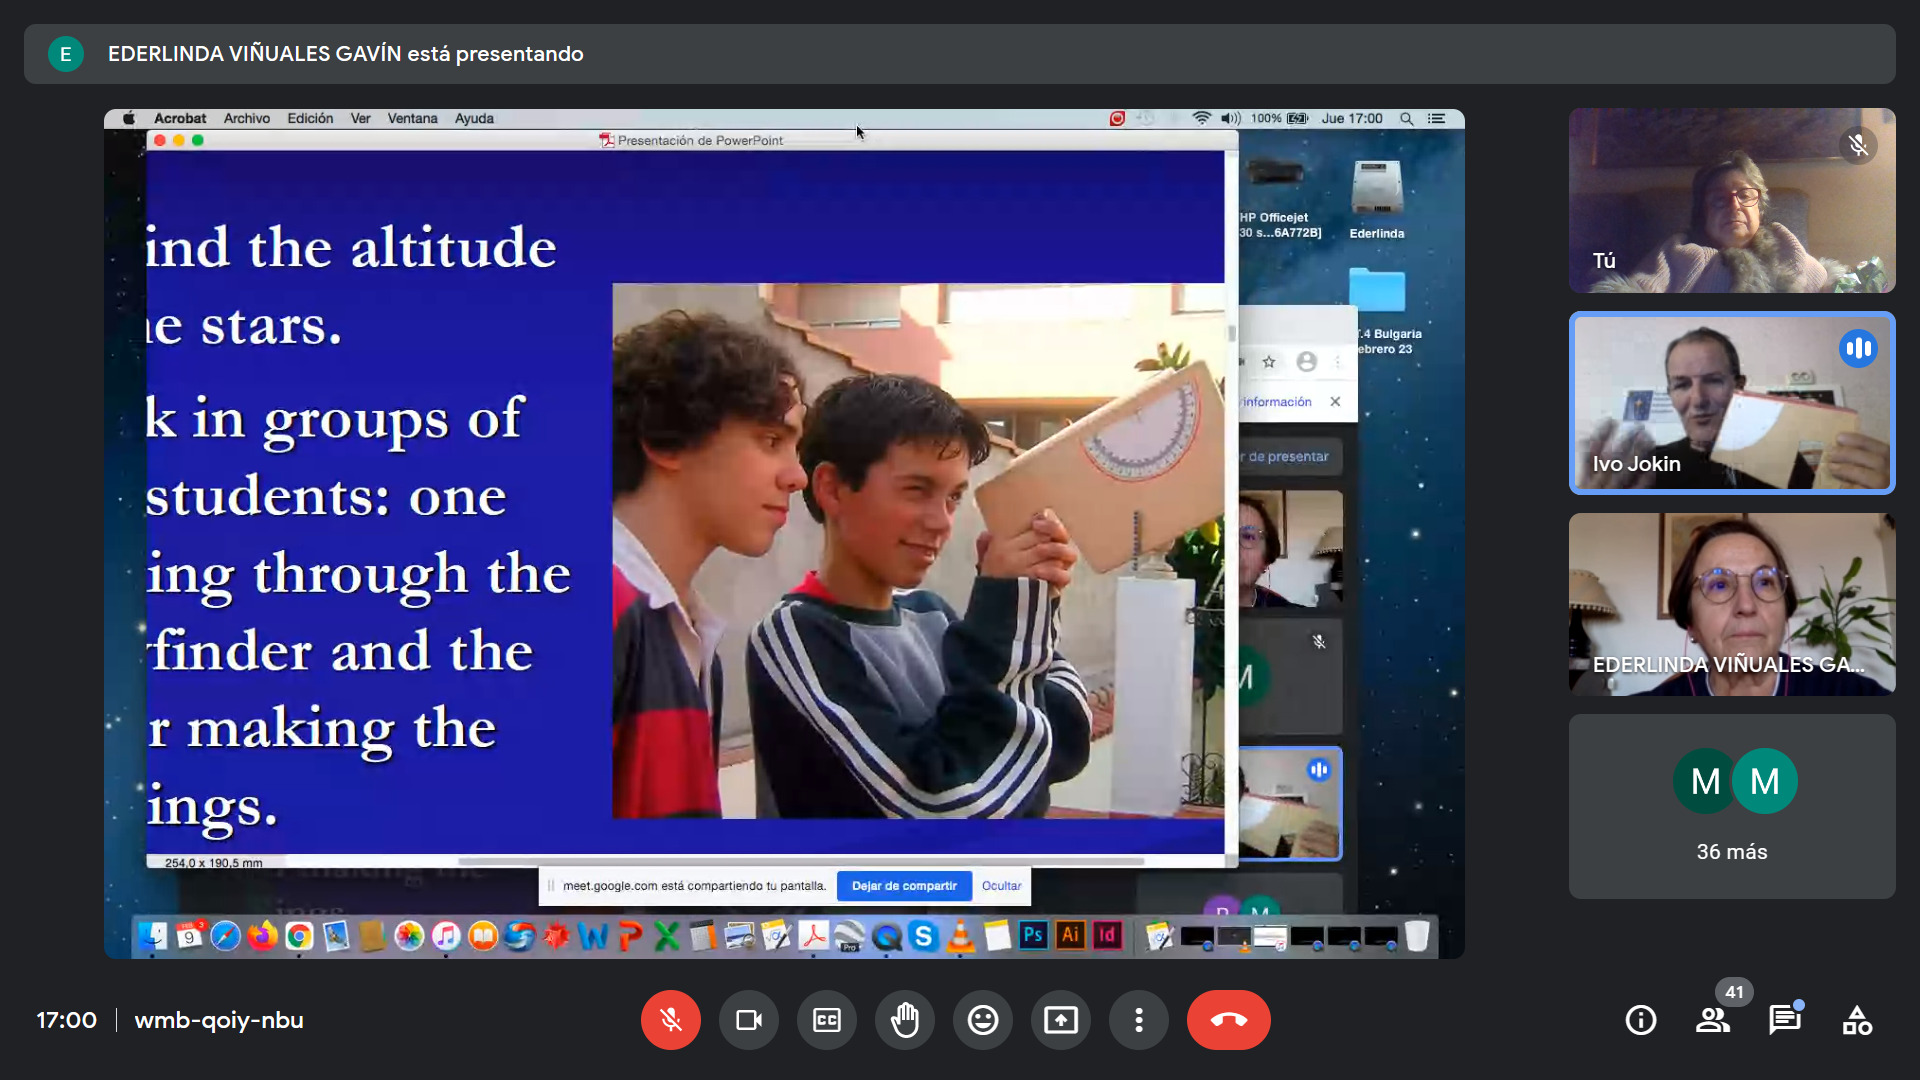The height and width of the screenshot is (1080, 1920).
Task: Select Ivo Jokin's video tile
Action: pyautogui.click(x=1732, y=403)
